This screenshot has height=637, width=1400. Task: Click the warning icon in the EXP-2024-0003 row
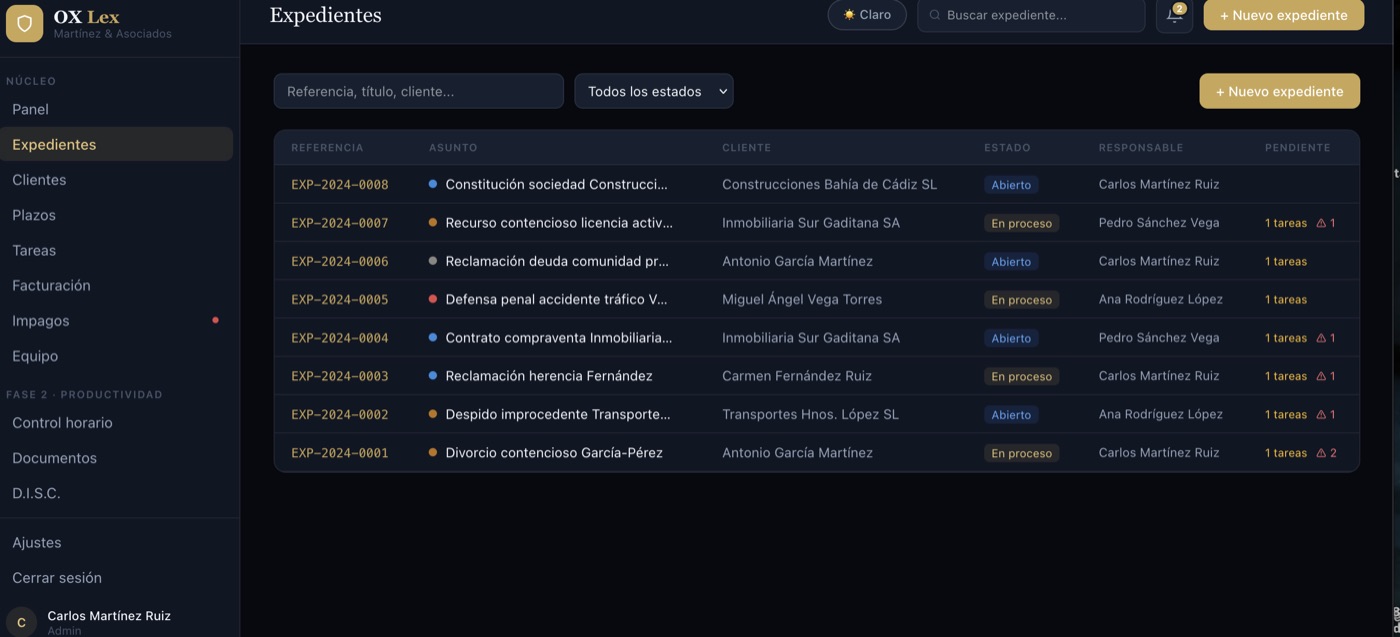(1321, 376)
